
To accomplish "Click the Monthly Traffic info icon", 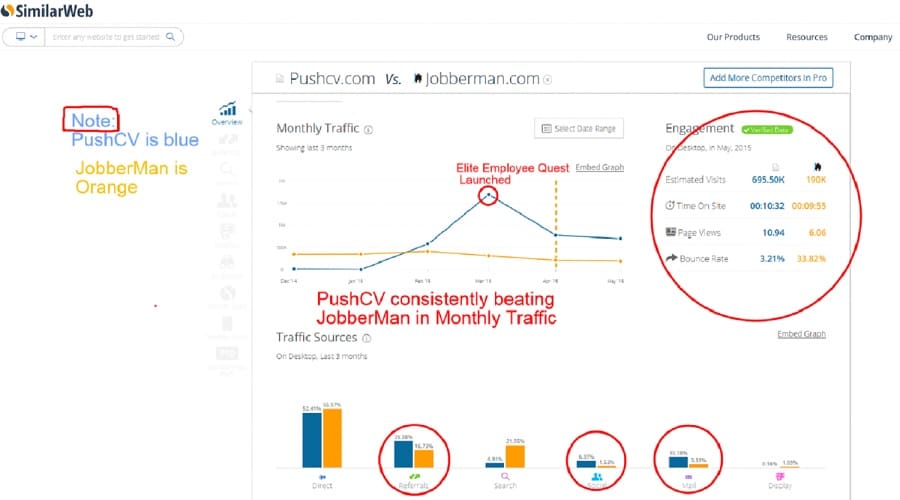I will click(368, 130).
